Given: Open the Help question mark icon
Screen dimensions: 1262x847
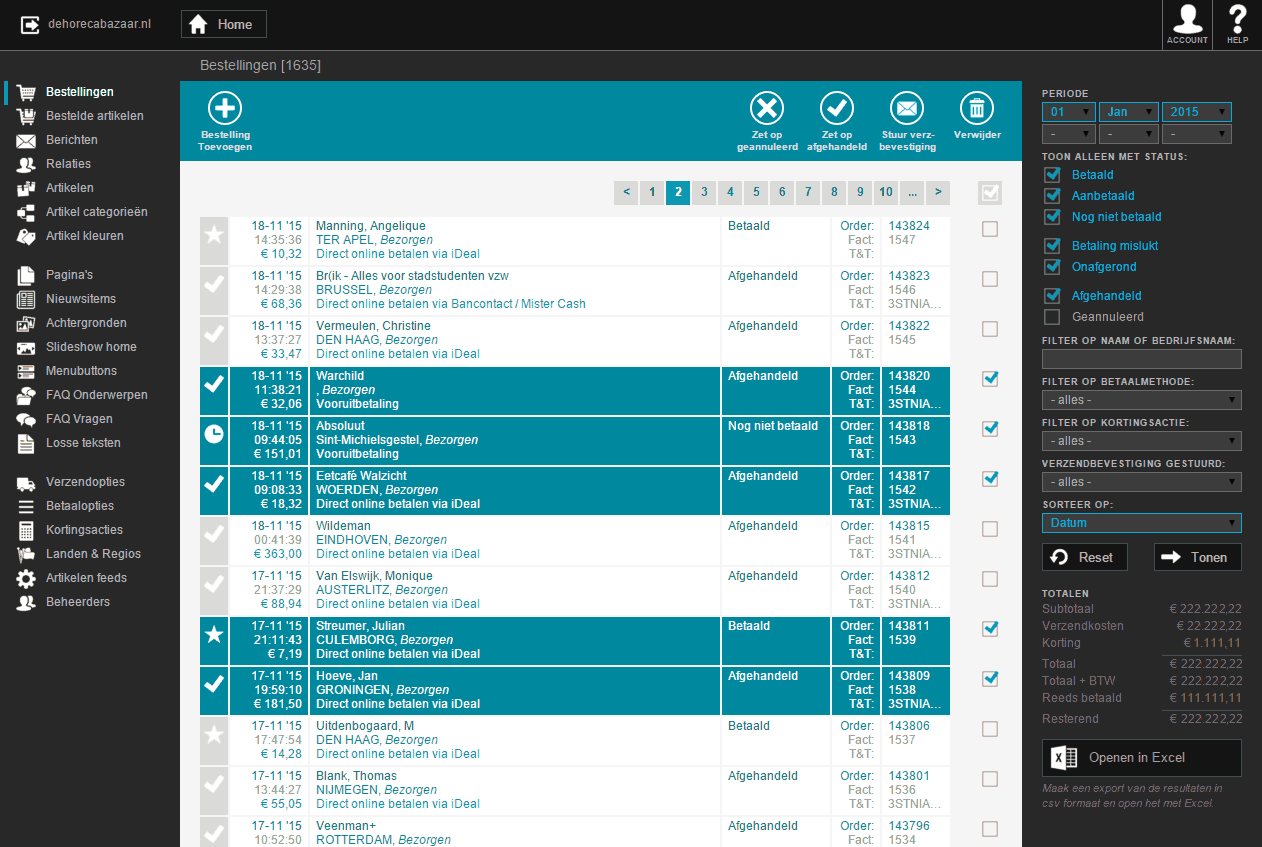Looking at the screenshot, I should (x=1238, y=20).
